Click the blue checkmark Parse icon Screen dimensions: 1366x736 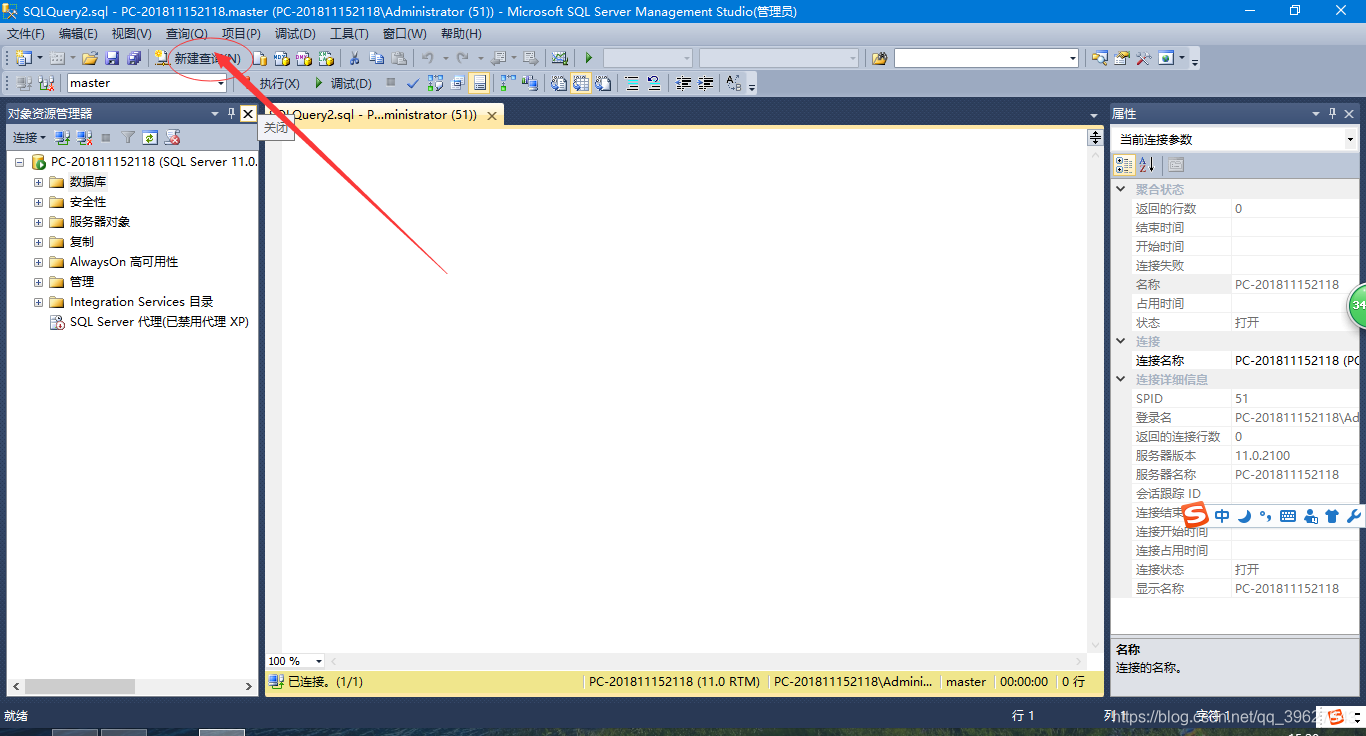click(x=413, y=83)
